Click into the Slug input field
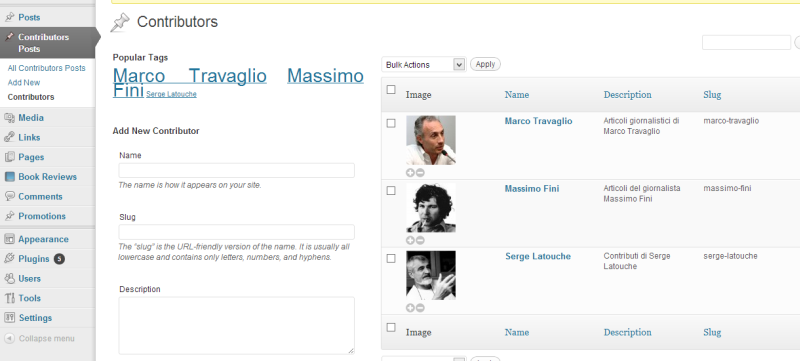This screenshot has height=361, width=800. [x=237, y=232]
